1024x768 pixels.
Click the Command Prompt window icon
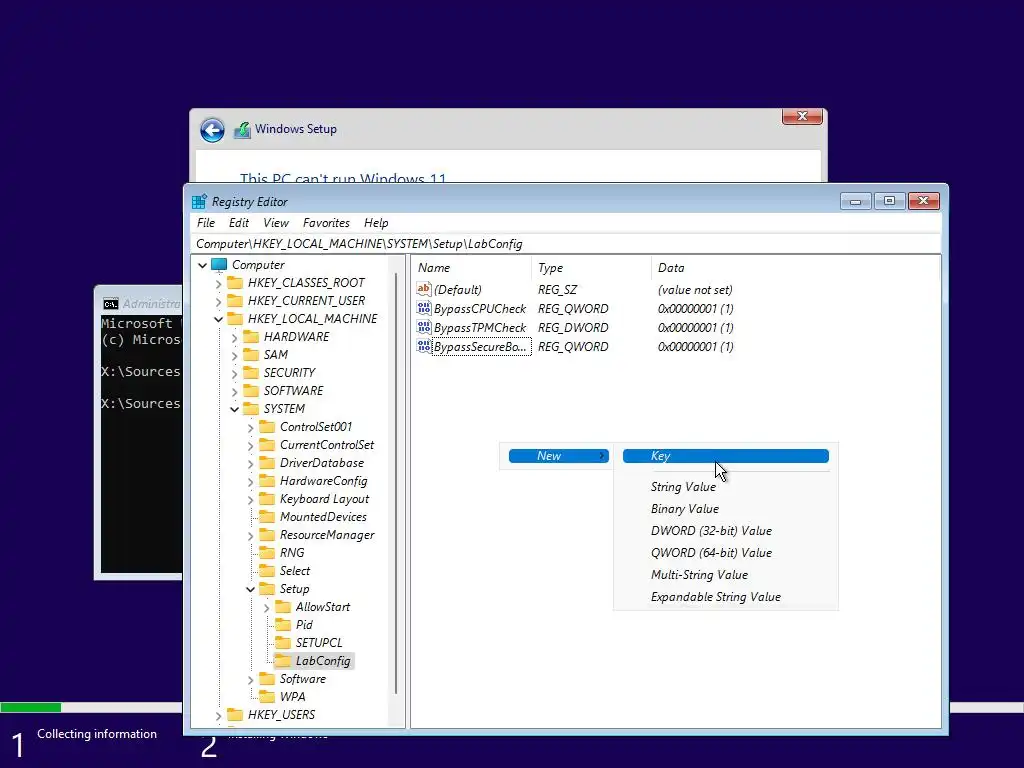110,304
